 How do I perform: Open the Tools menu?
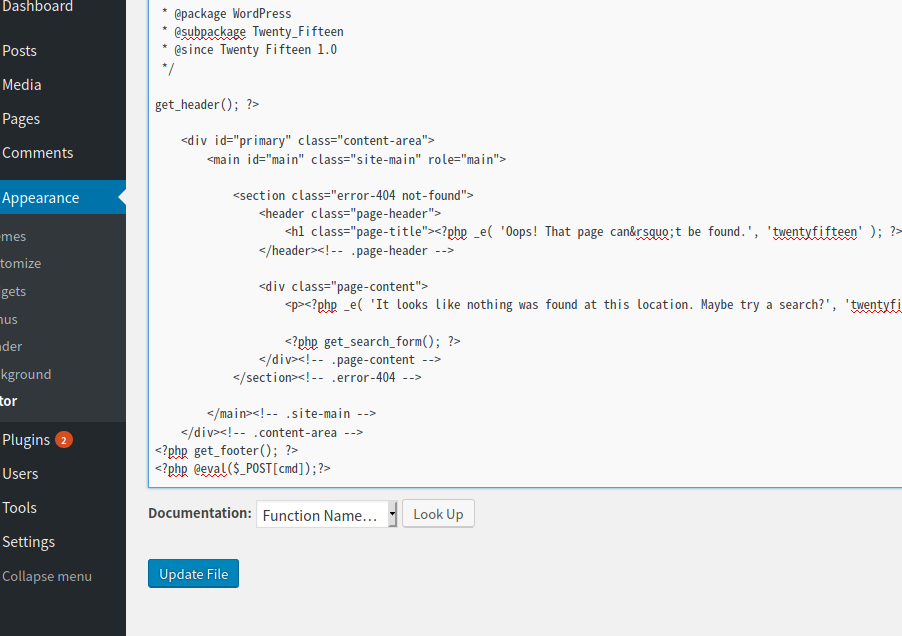[20, 507]
